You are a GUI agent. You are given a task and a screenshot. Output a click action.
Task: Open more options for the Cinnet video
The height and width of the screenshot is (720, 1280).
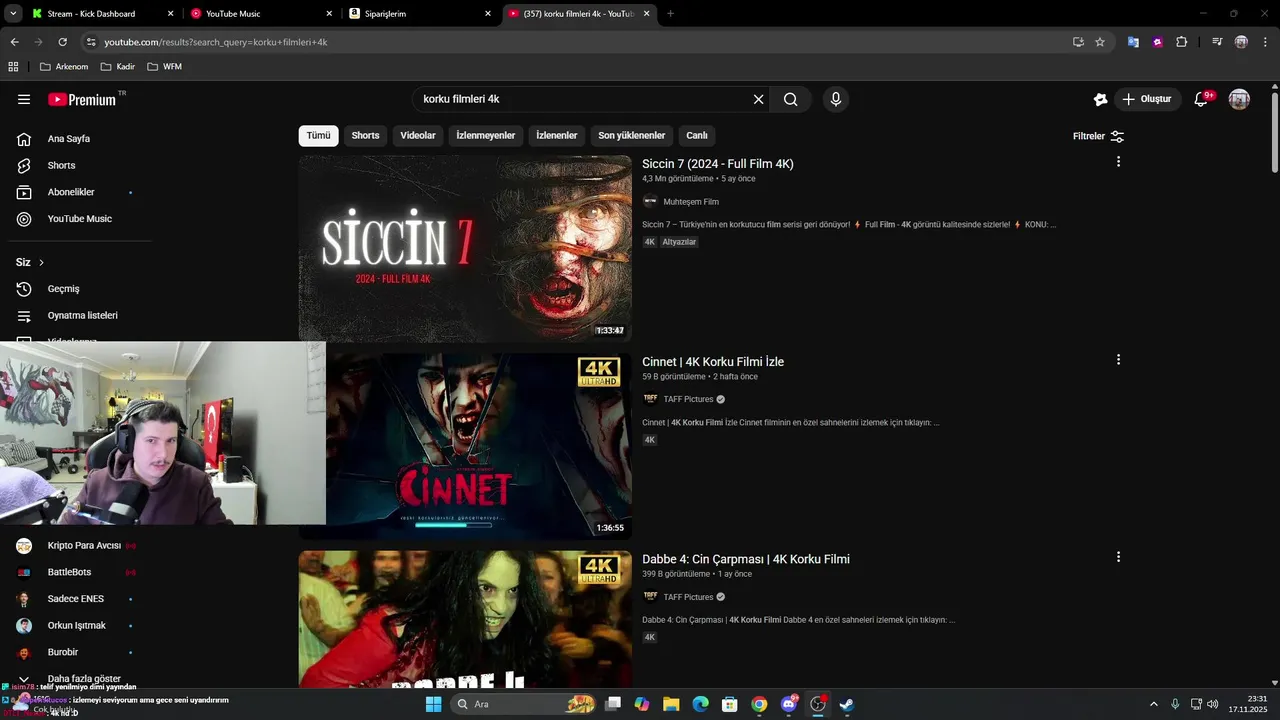point(1118,360)
